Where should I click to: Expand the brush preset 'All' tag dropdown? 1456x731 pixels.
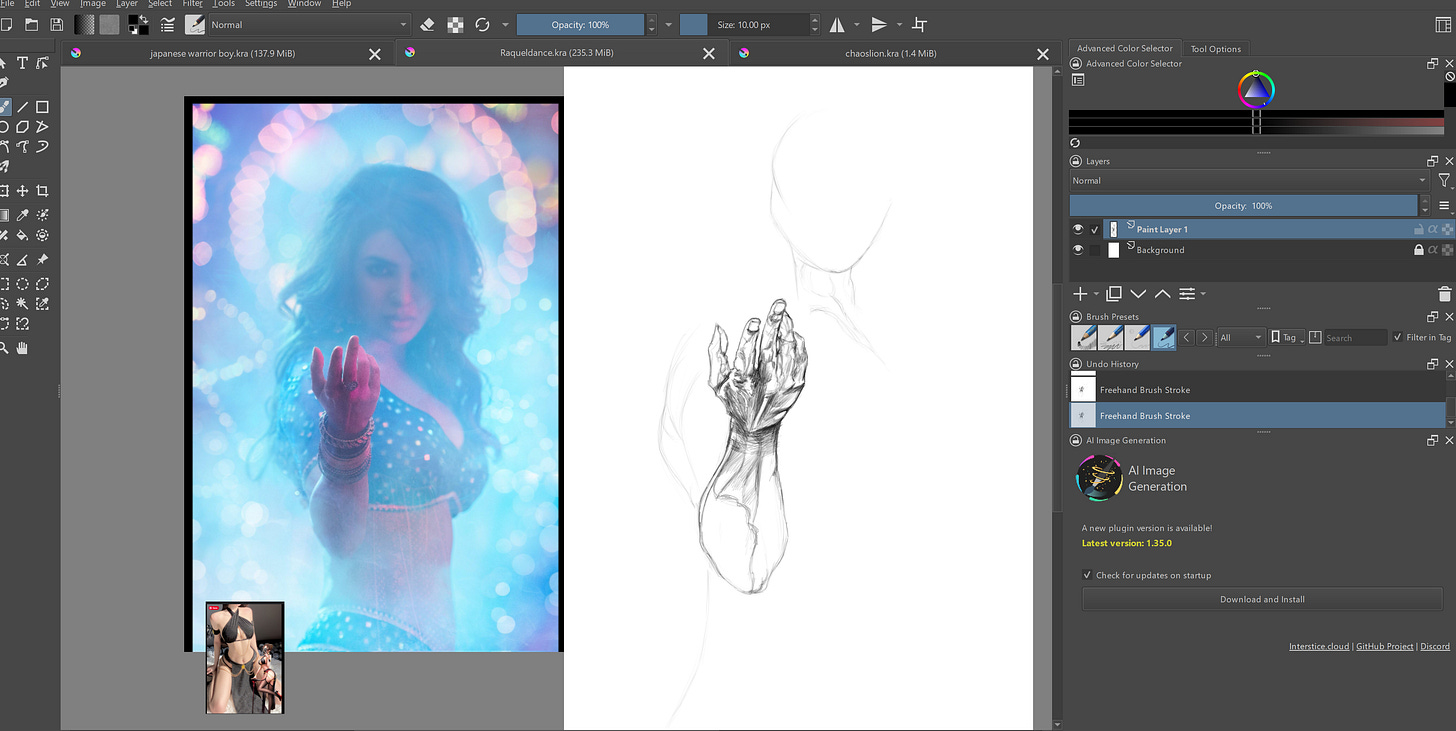[x=1241, y=338]
